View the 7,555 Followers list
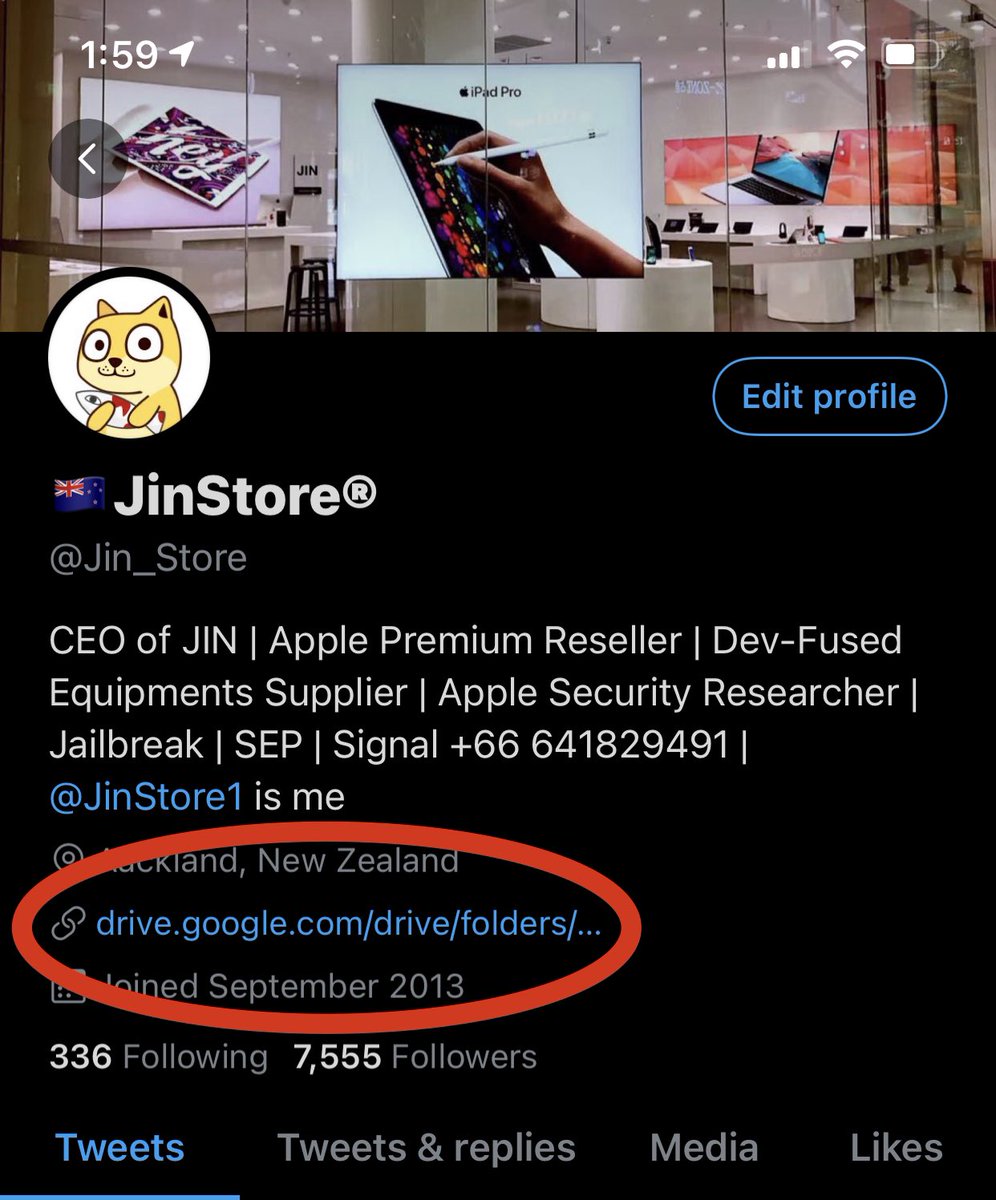 tap(415, 1057)
